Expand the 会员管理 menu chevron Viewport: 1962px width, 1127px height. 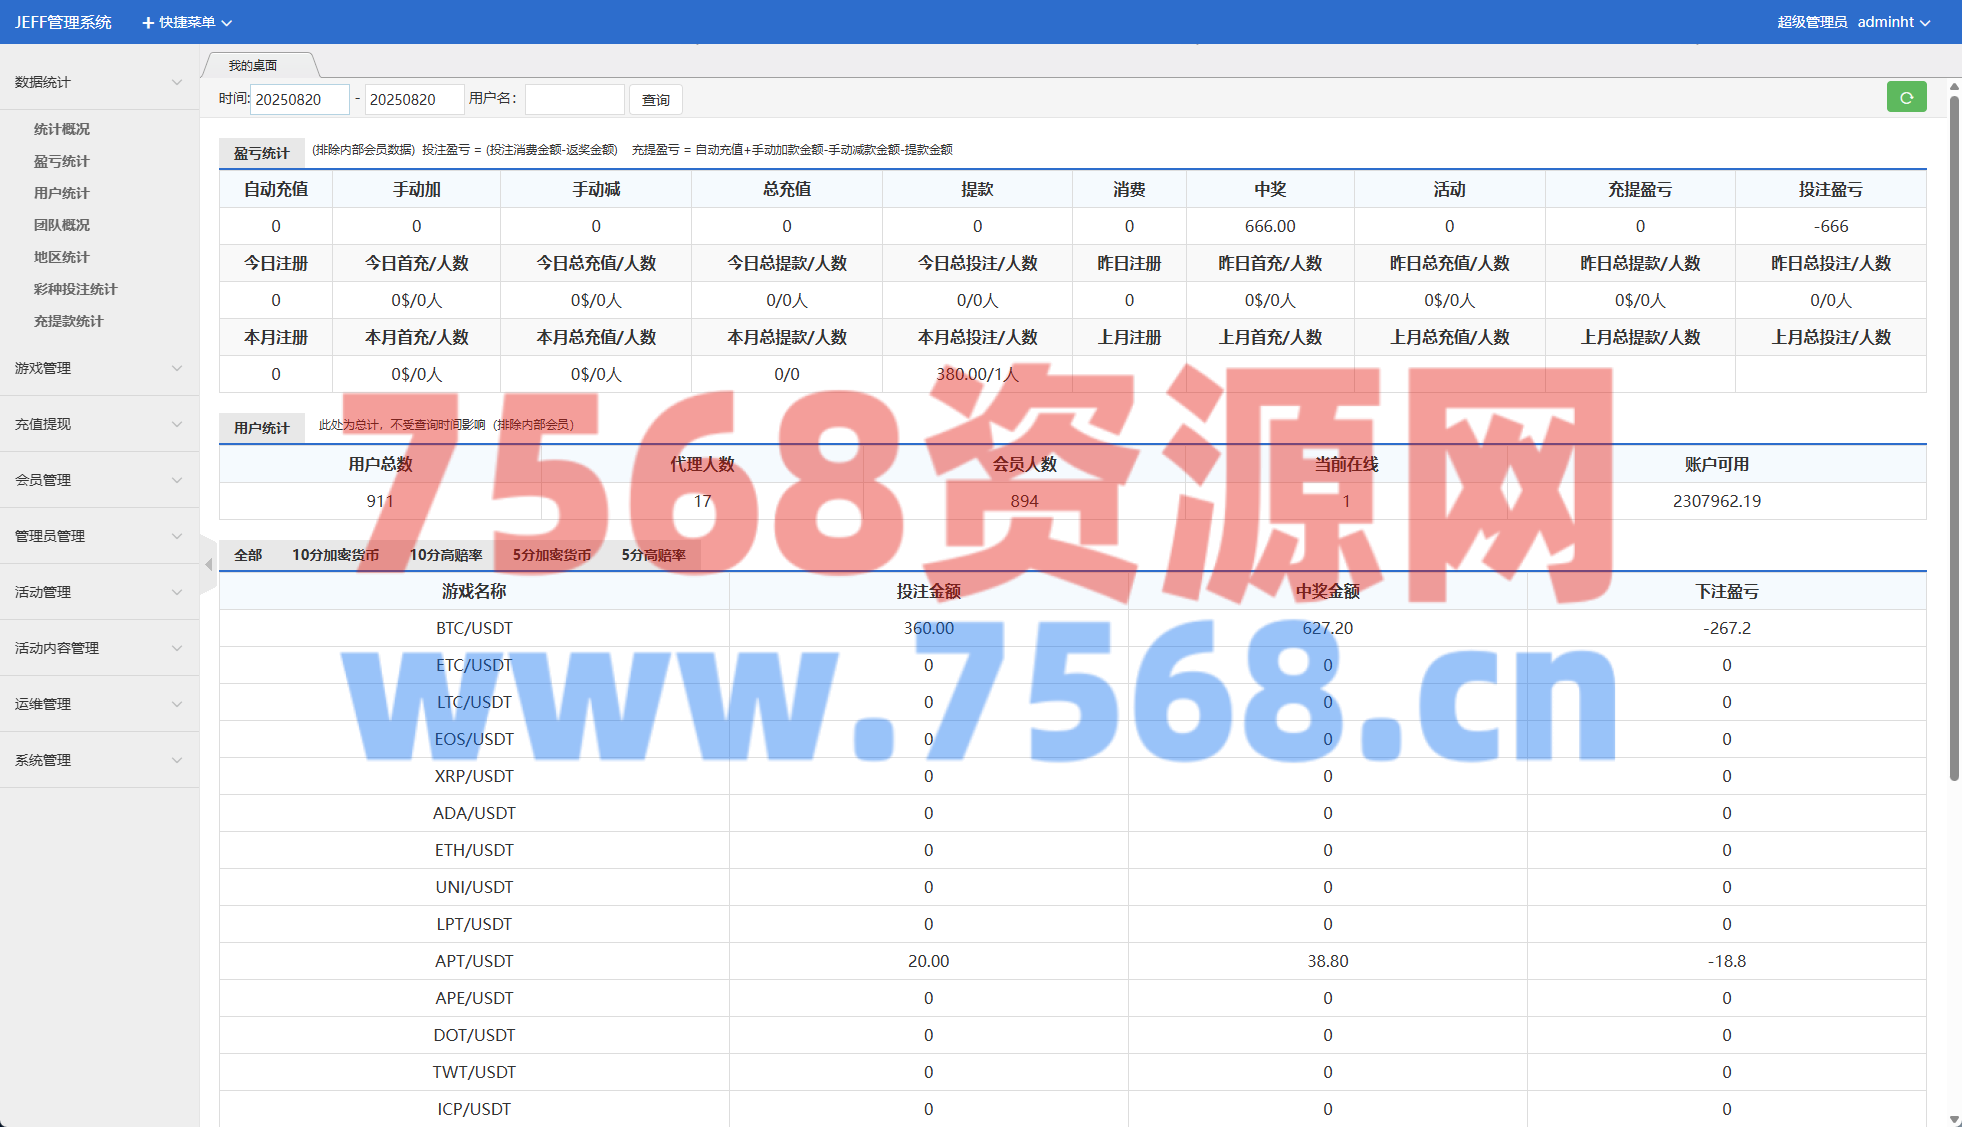click(177, 480)
